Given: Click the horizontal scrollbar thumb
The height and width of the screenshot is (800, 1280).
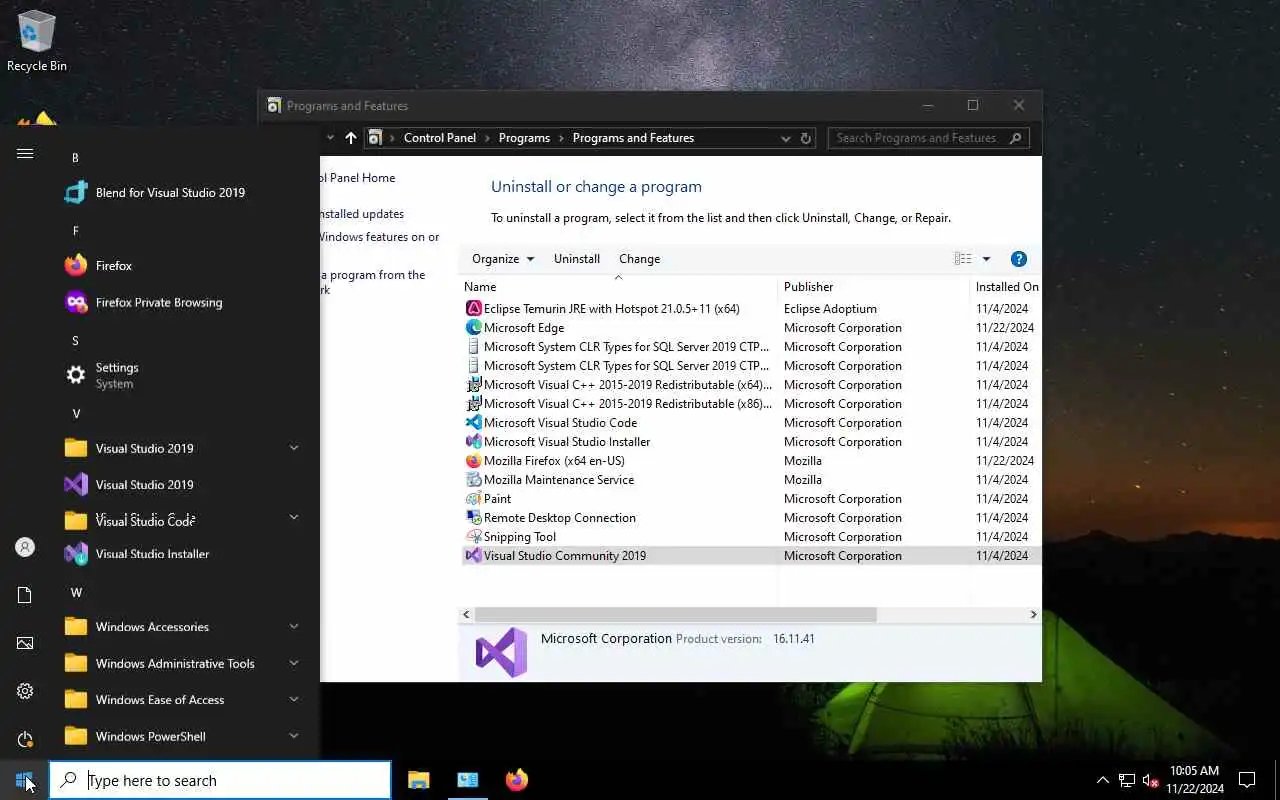Looking at the screenshot, I should pyautogui.click(x=675, y=615).
